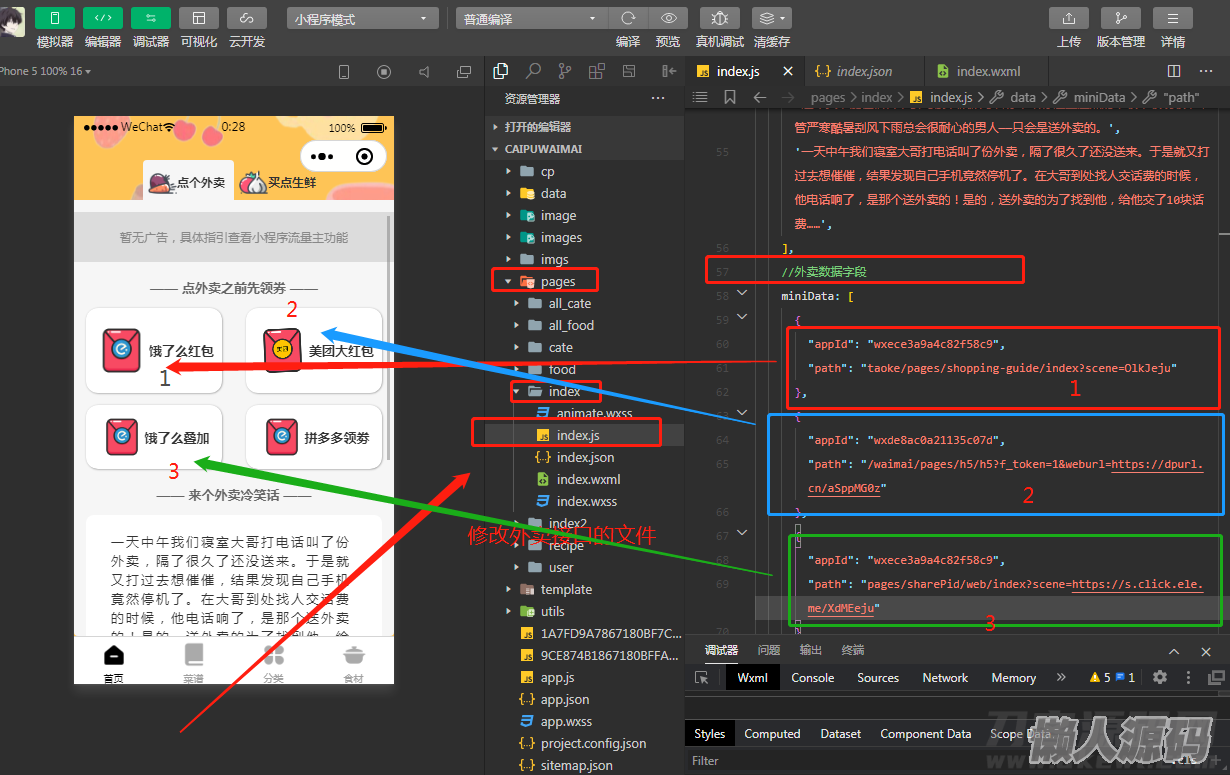Viewport: 1230px width, 775px height.
Task: Open app.json in the file tree
Action: coord(565,699)
